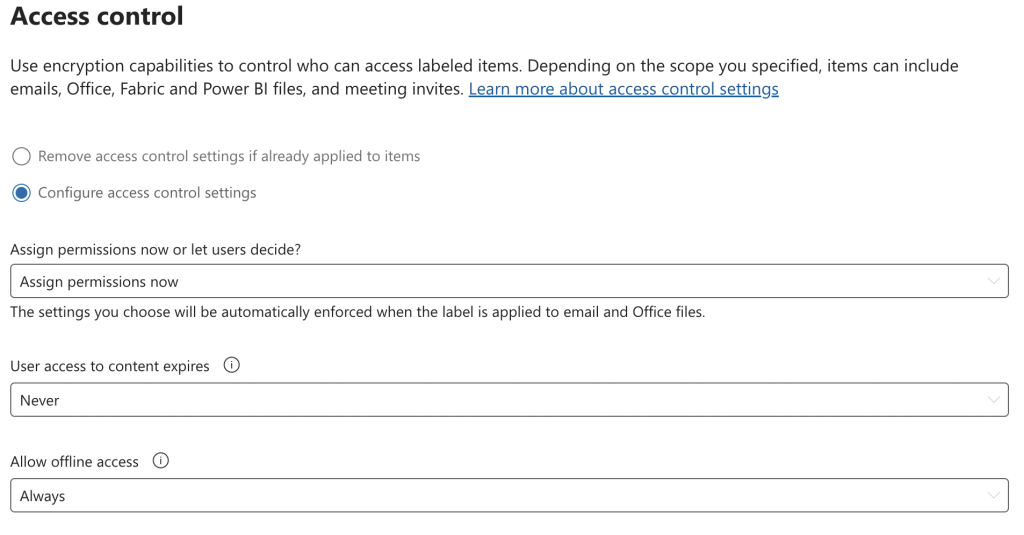Select Remove access control settings radio button
This screenshot has width=1024, height=535.
(x=21, y=157)
